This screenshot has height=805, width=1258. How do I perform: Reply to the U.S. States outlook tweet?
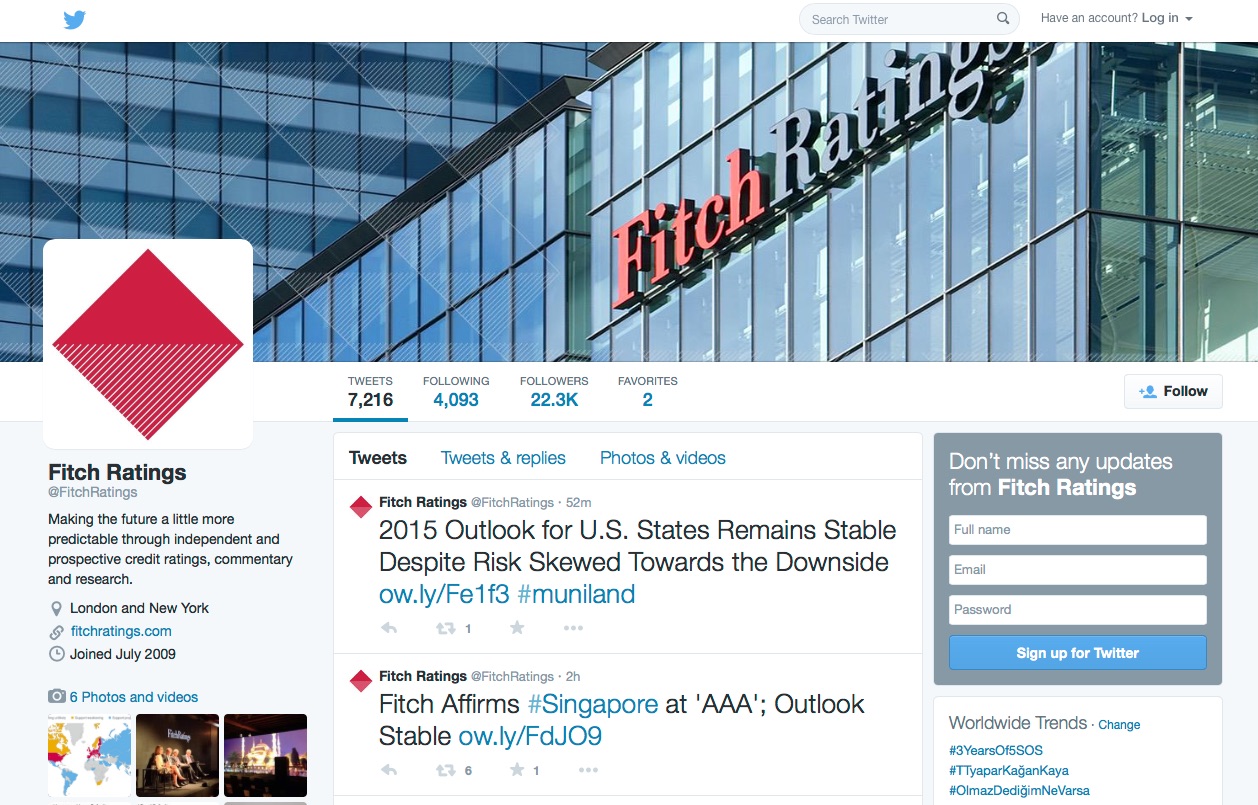[x=390, y=628]
